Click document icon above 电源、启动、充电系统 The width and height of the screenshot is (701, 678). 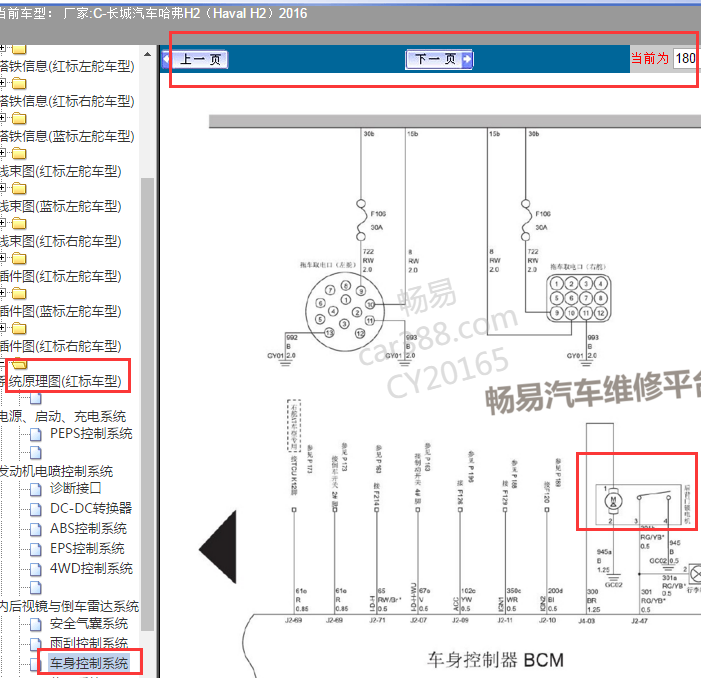pyautogui.click(x=36, y=398)
